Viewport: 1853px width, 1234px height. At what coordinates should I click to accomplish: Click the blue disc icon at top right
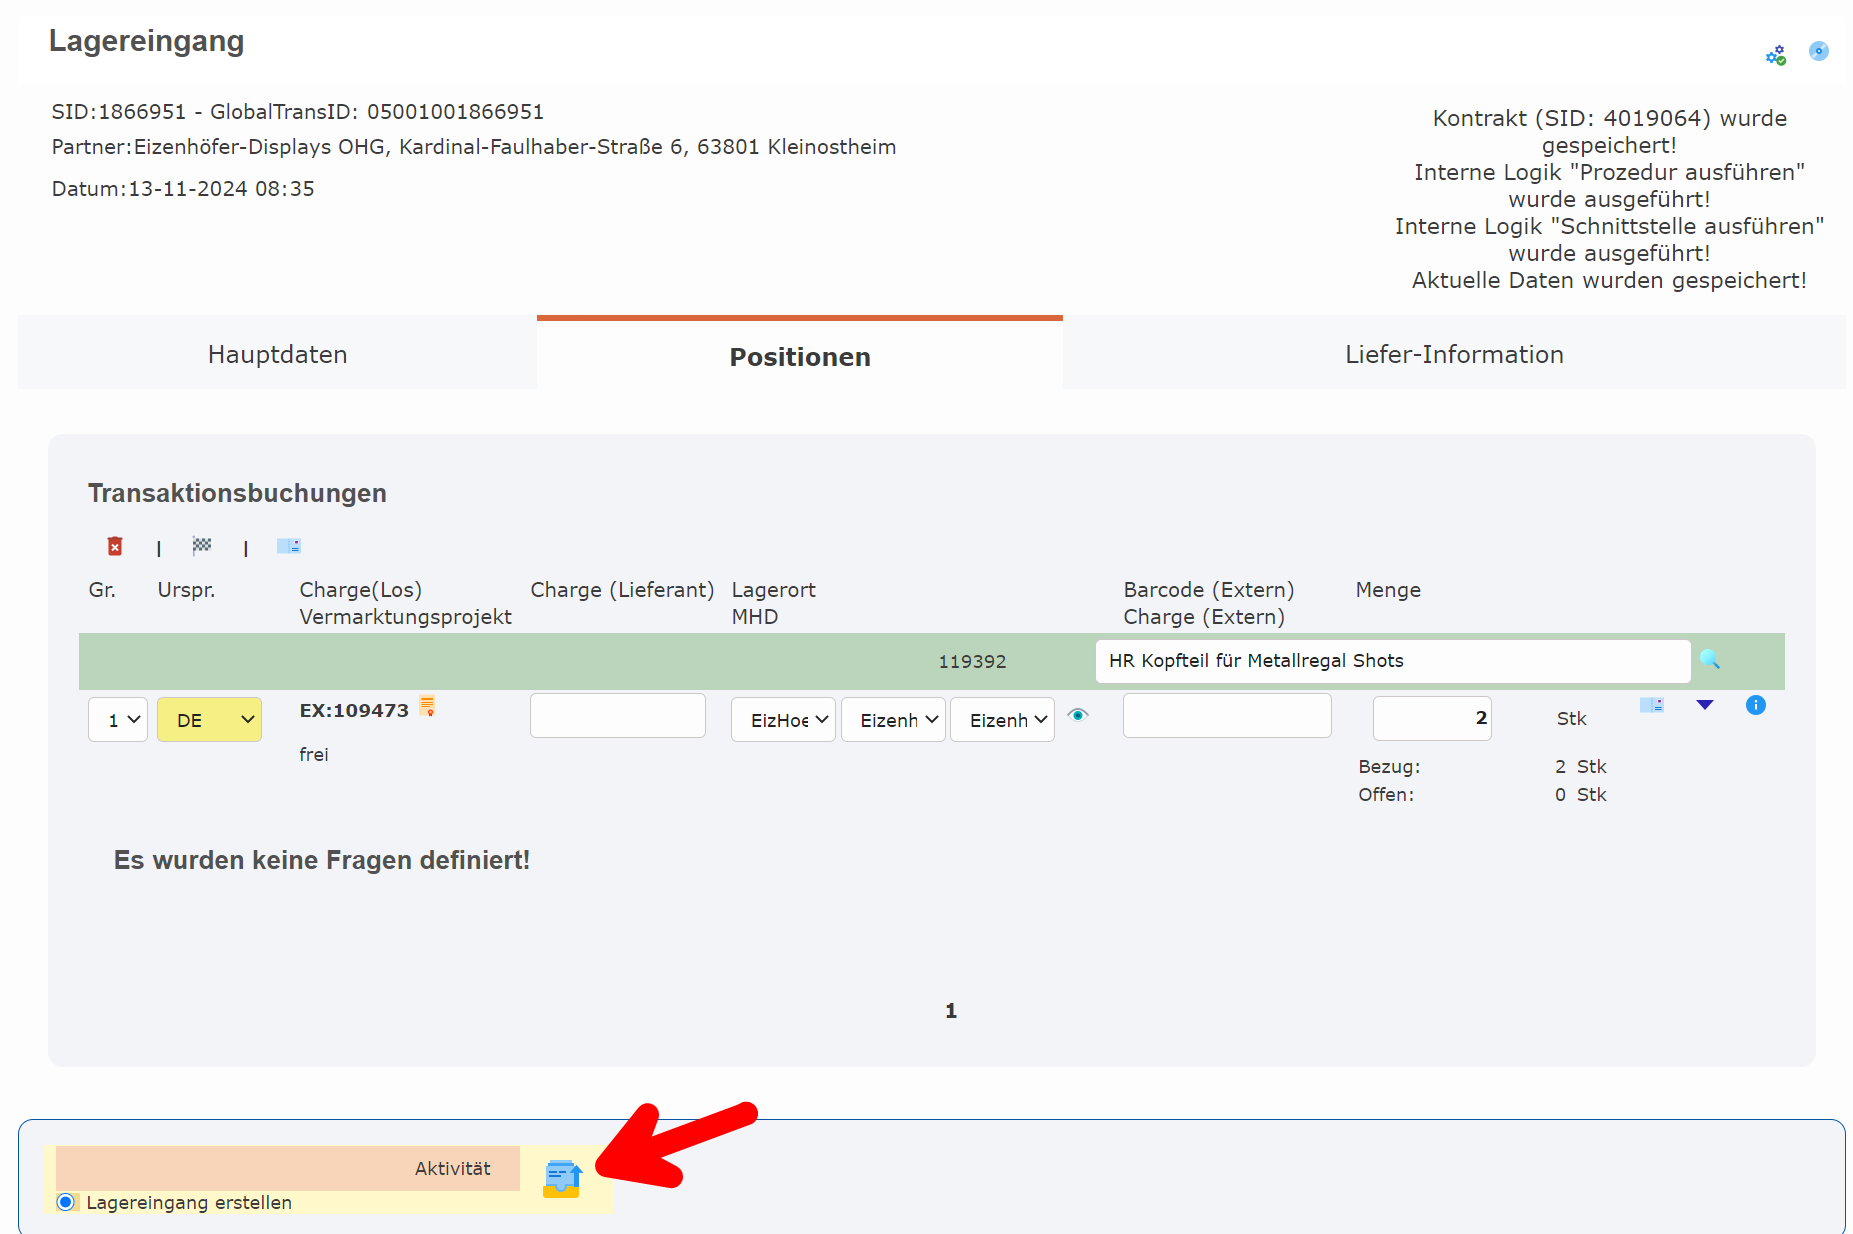coord(1818,51)
